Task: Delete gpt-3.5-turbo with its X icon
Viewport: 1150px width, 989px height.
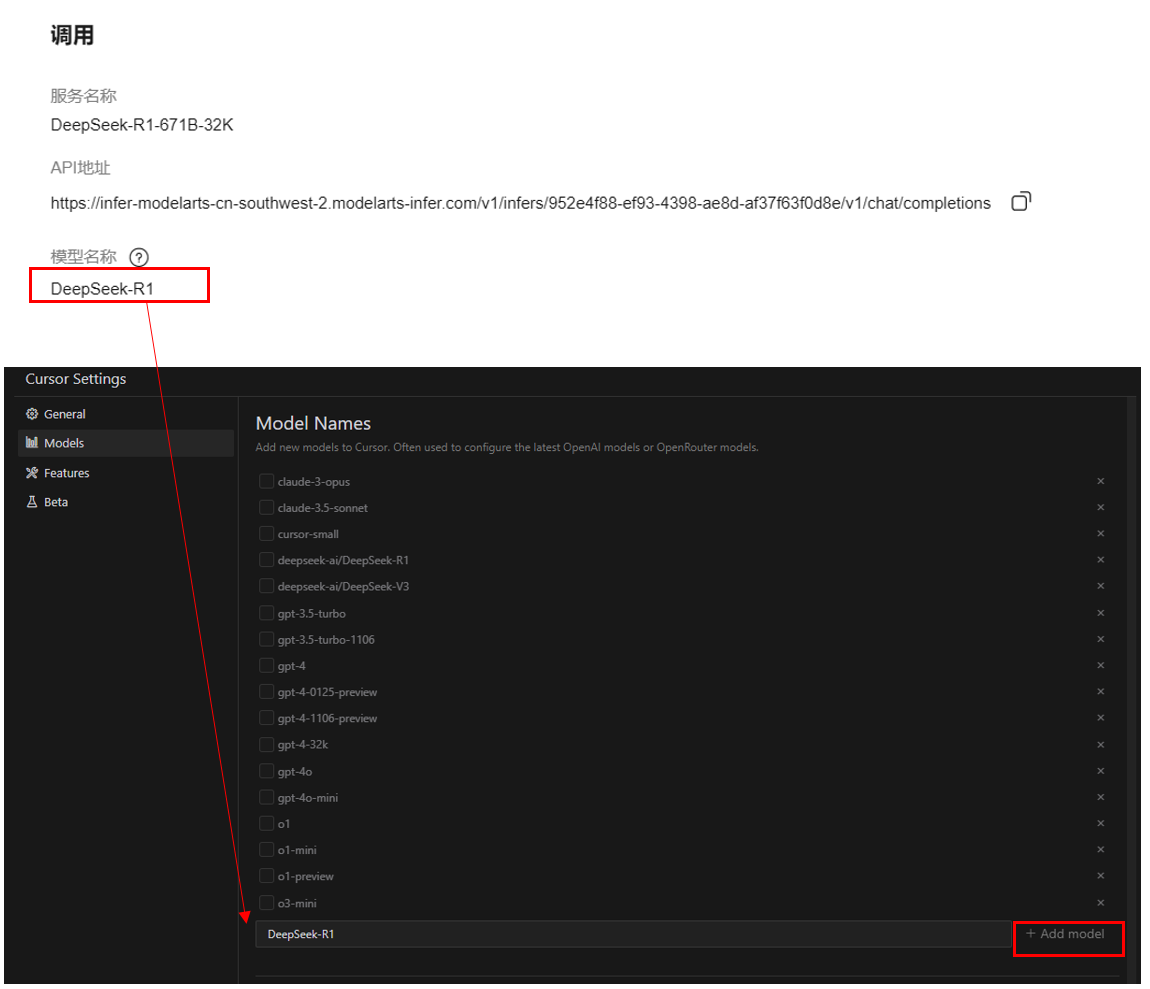Action: pyautogui.click(x=1100, y=613)
